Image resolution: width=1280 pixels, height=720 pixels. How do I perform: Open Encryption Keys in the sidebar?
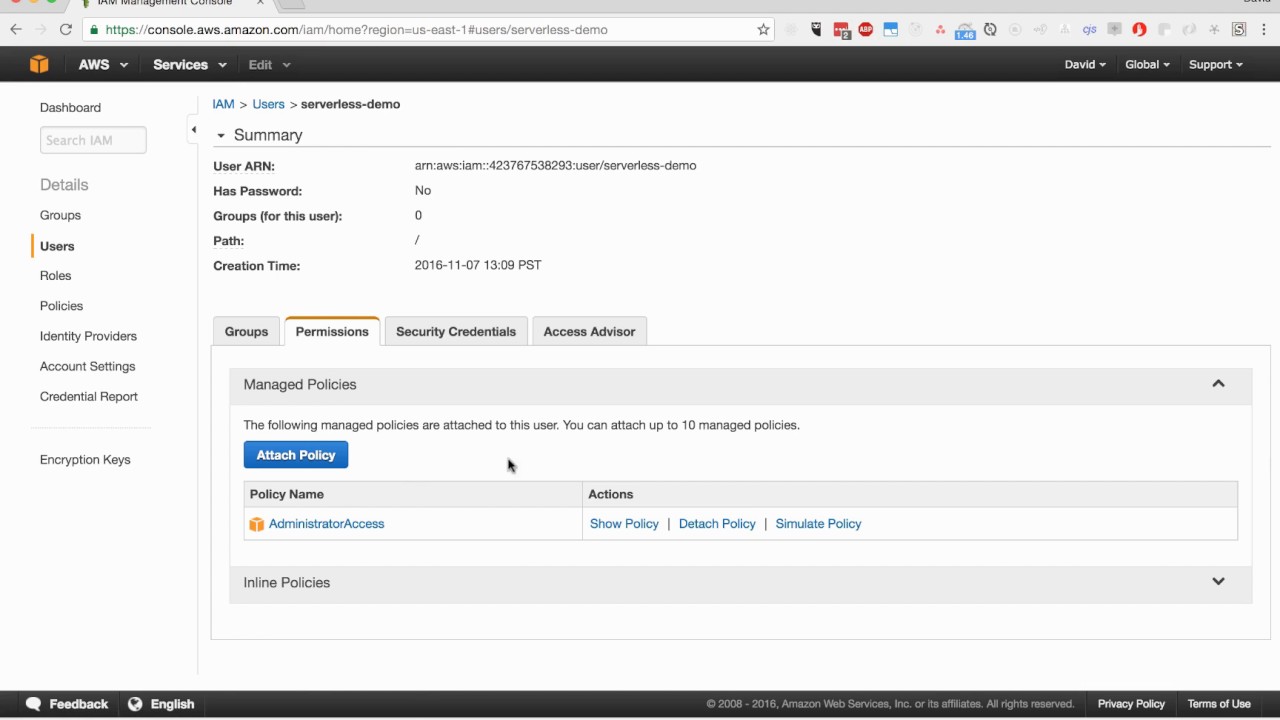[x=85, y=460]
